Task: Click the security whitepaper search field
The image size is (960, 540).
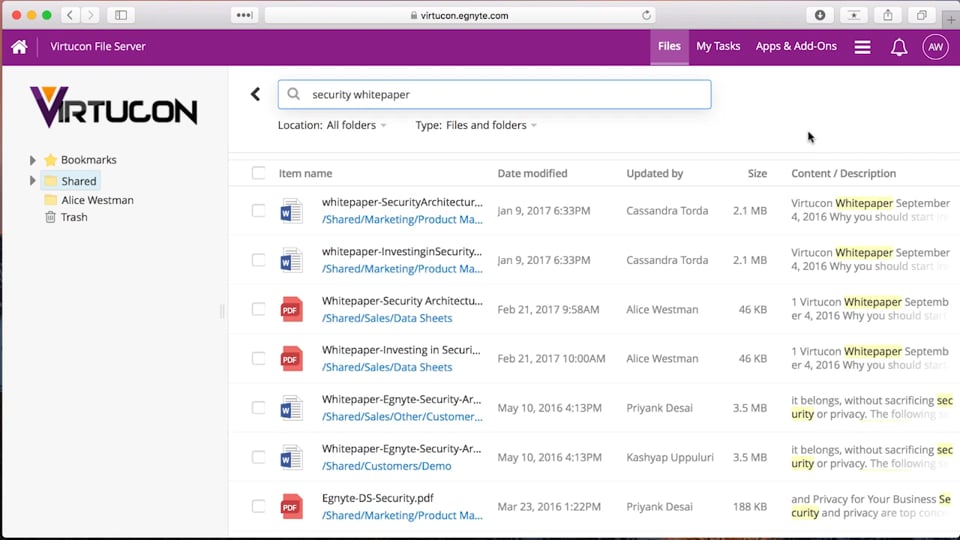Action: point(500,94)
